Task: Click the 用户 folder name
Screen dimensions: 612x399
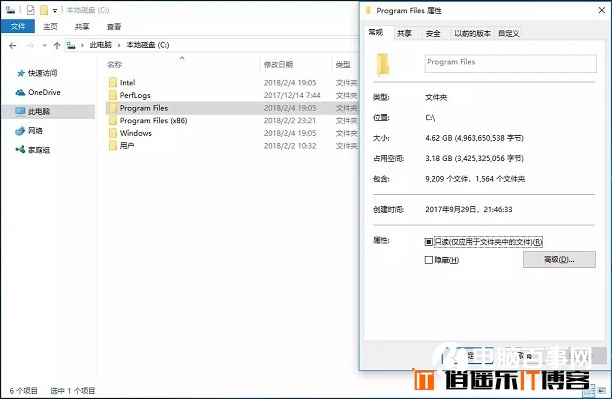Action: click(x=127, y=145)
